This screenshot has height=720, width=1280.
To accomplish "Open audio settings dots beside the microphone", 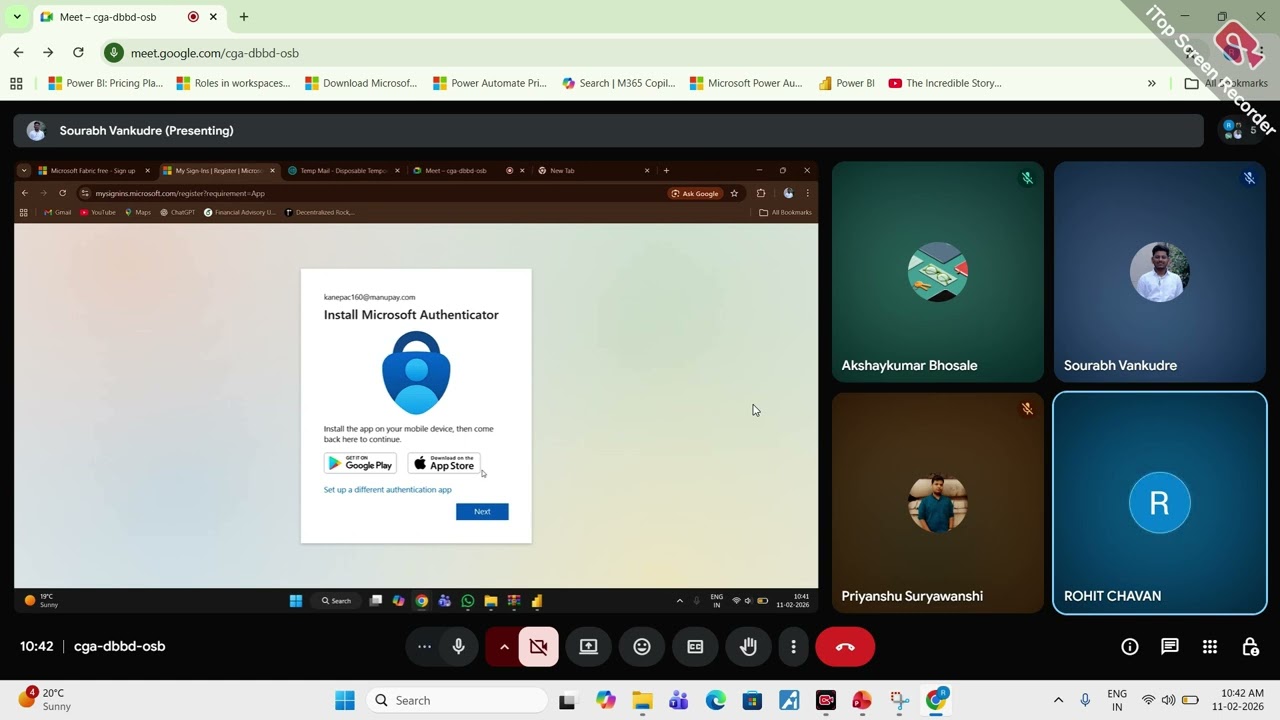I will point(424,647).
